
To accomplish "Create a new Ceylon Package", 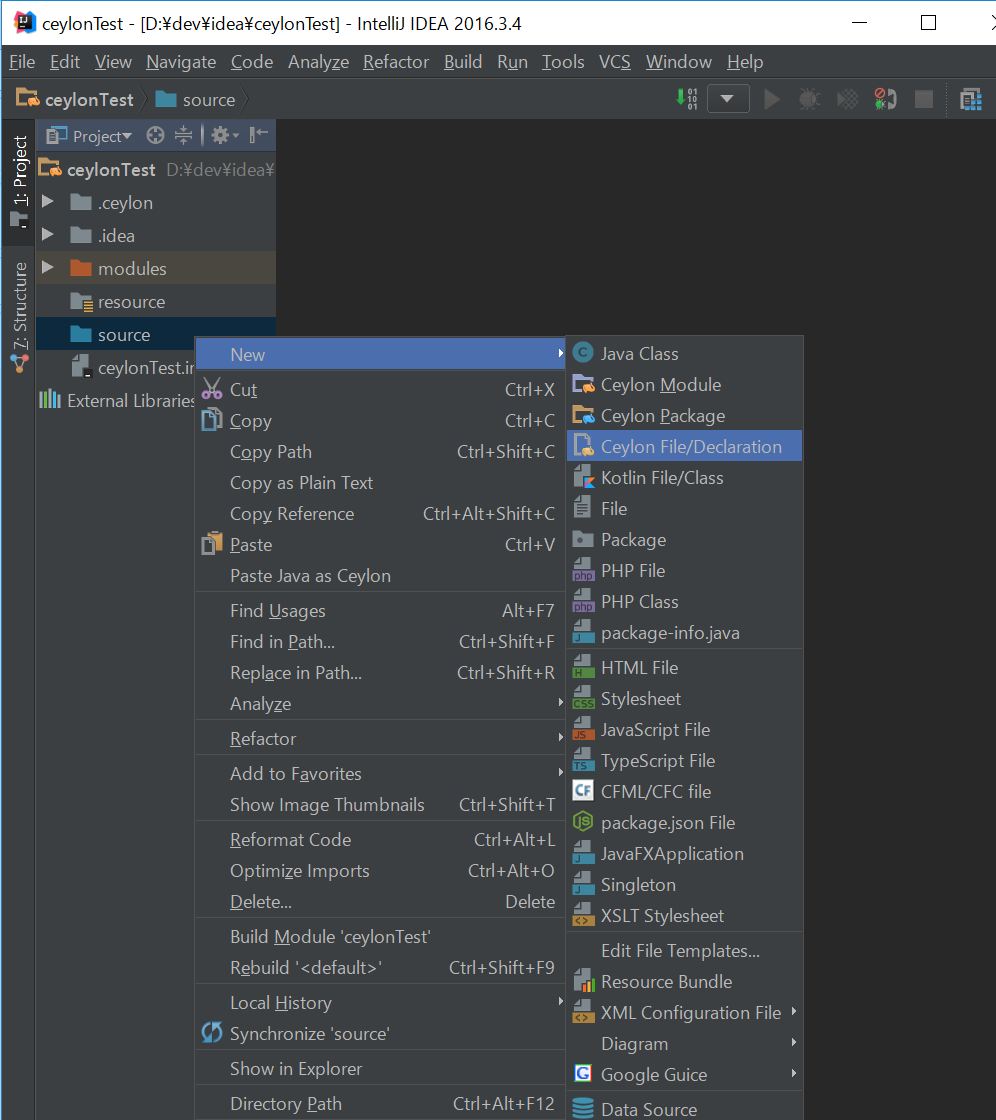I will [684, 416].
